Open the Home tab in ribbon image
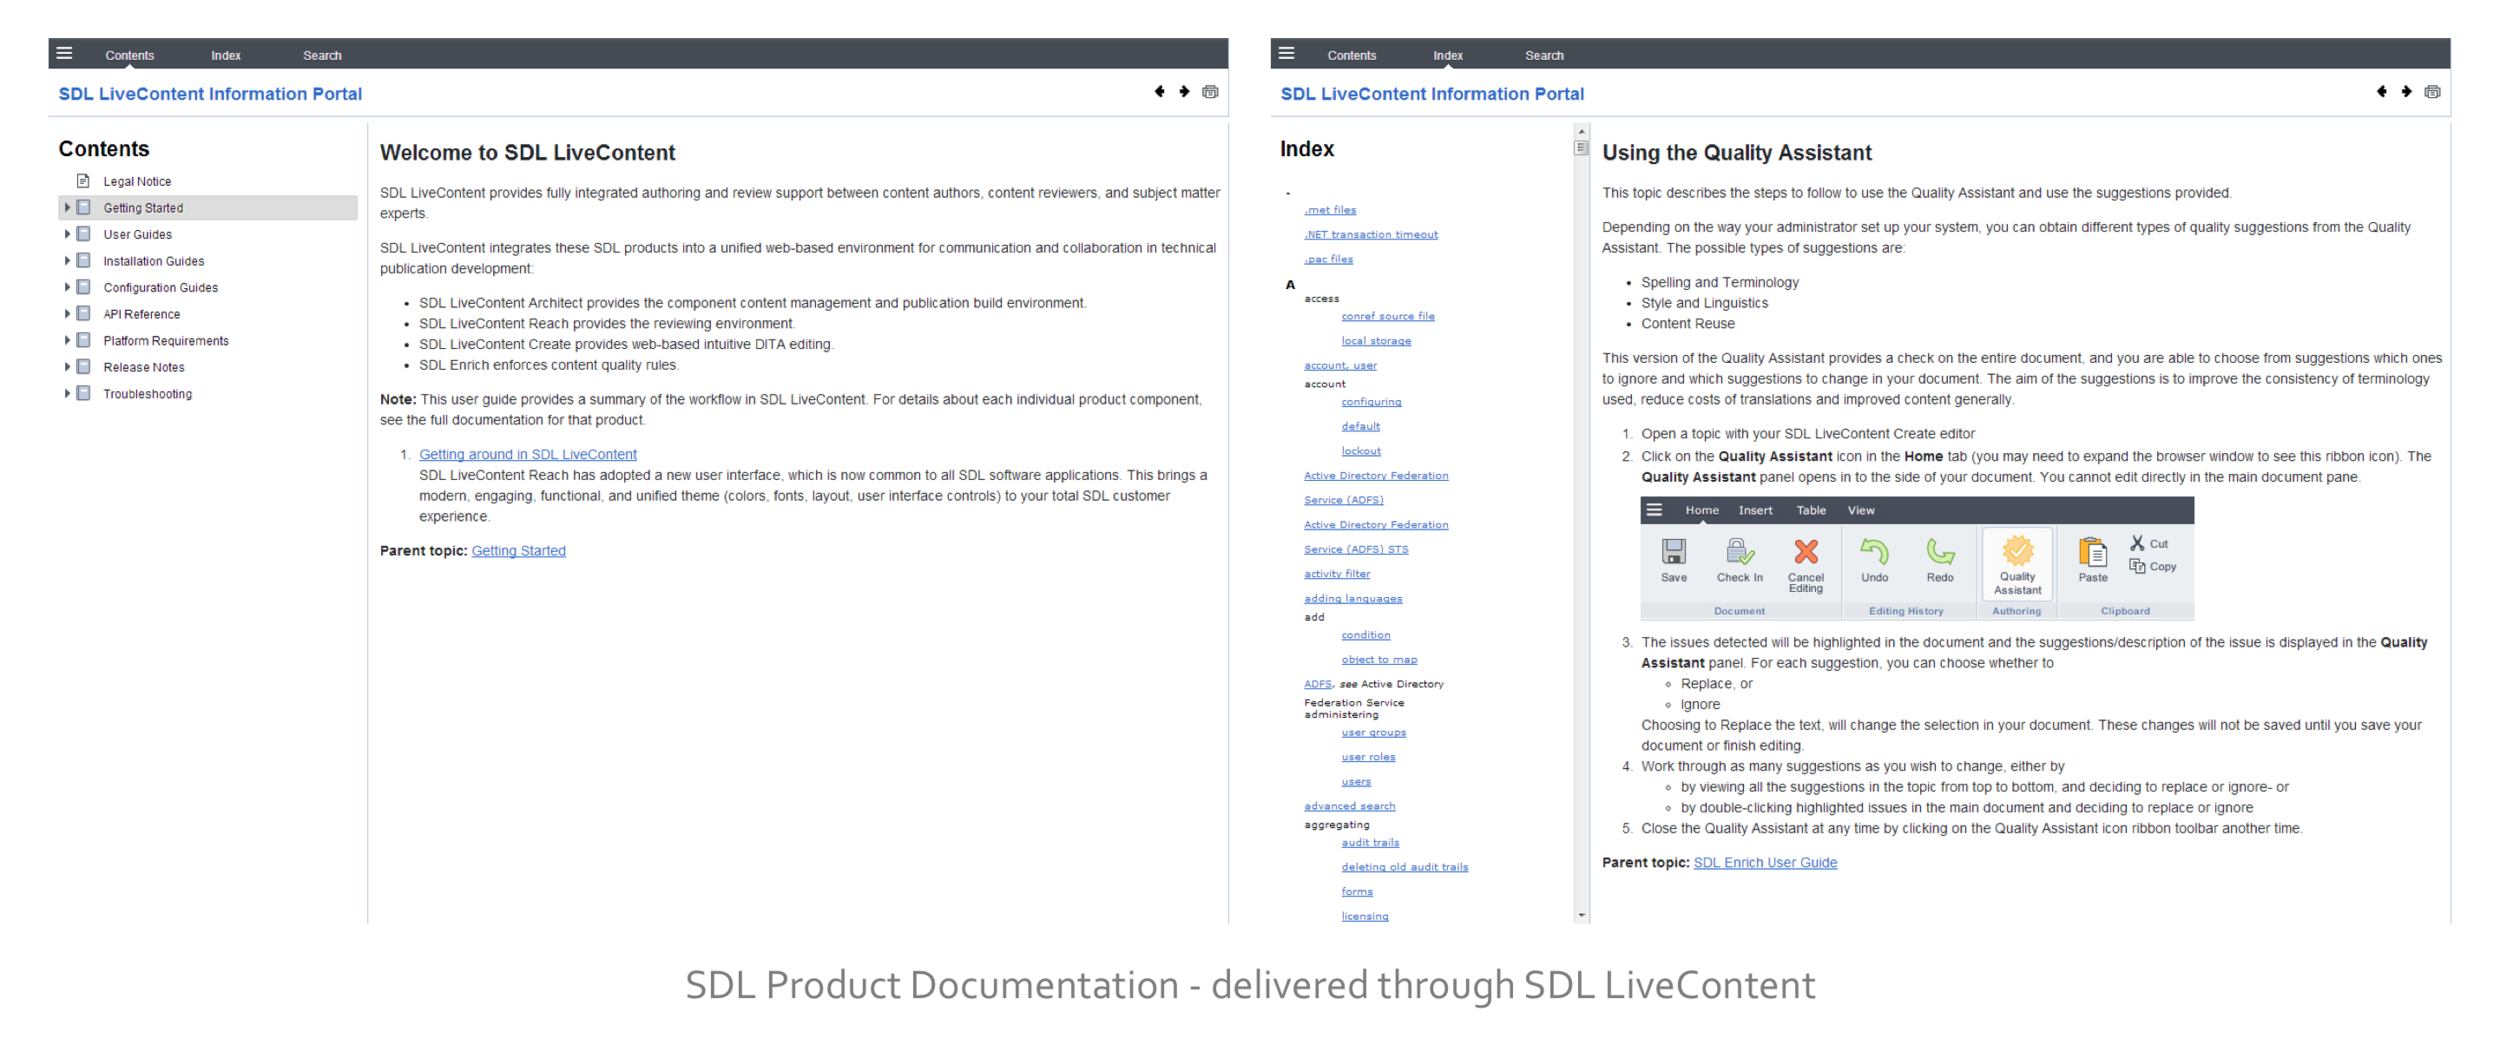 pos(1702,510)
